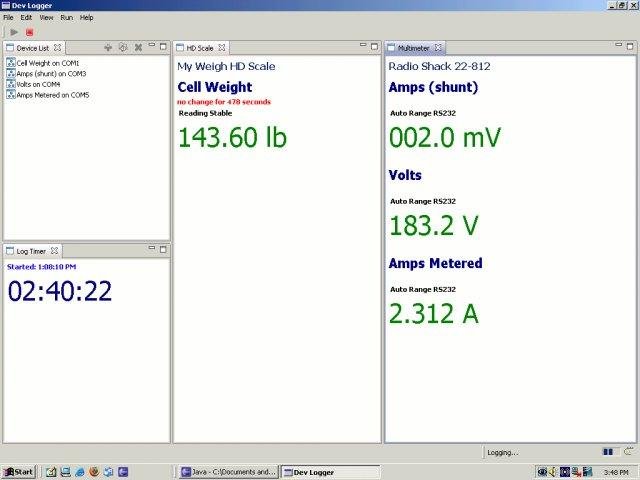Select the Multimeter tab

point(413,48)
